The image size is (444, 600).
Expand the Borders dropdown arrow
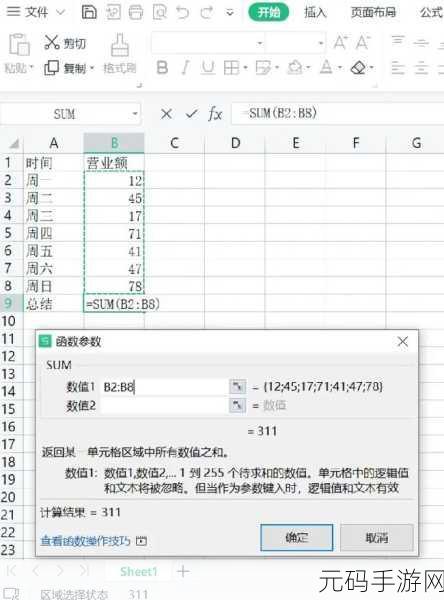(x=245, y=68)
